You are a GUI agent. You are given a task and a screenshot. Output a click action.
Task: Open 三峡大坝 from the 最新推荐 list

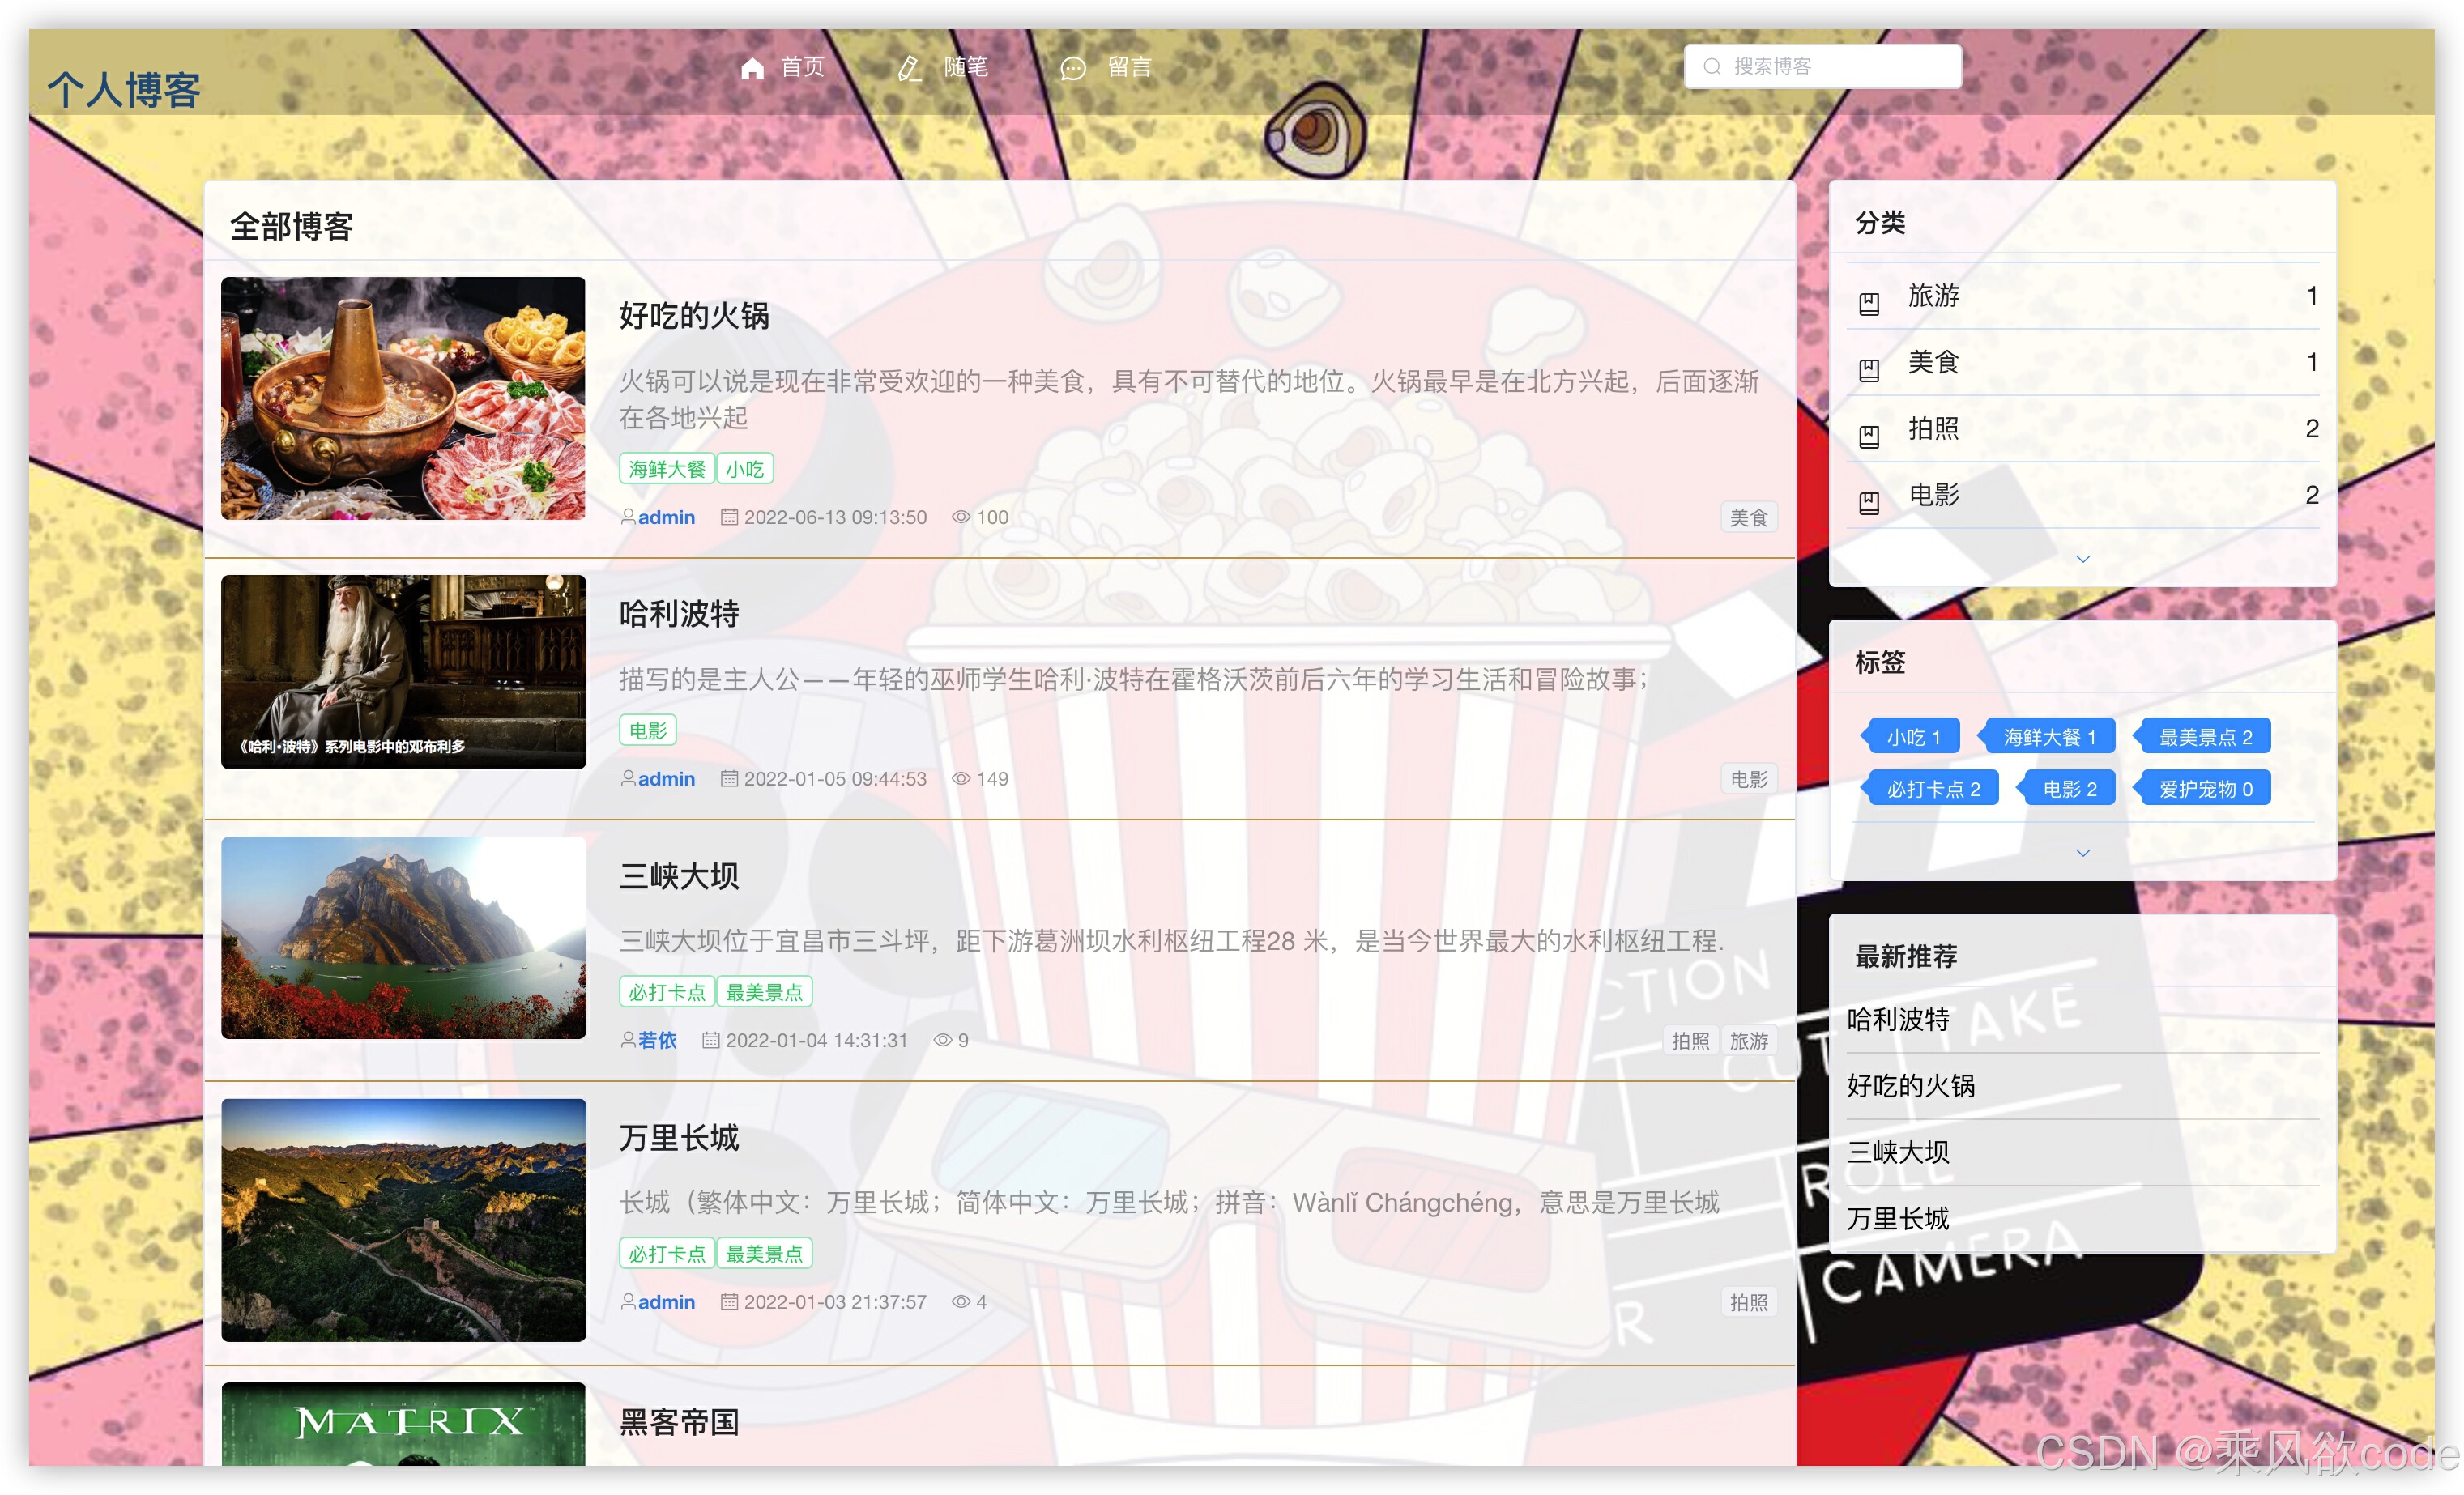[1899, 1152]
